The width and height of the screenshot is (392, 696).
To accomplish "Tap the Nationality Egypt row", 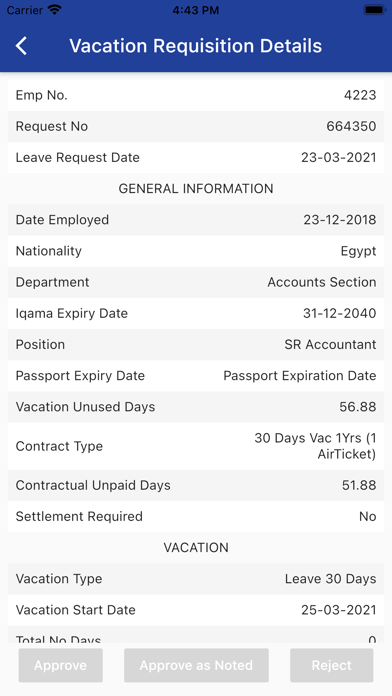I will click(x=196, y=251).
